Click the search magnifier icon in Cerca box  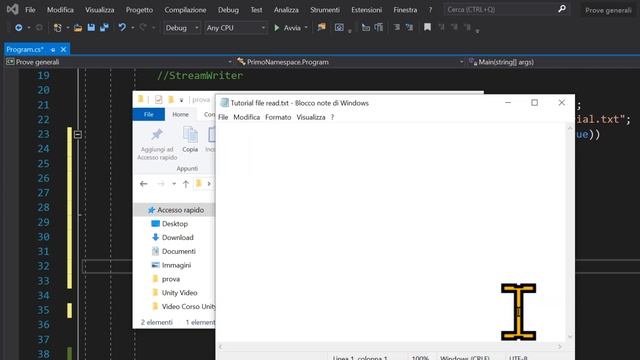point(562,9)
